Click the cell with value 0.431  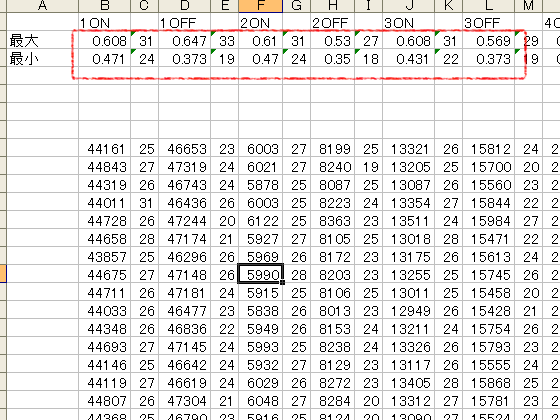tap(409, 59)
